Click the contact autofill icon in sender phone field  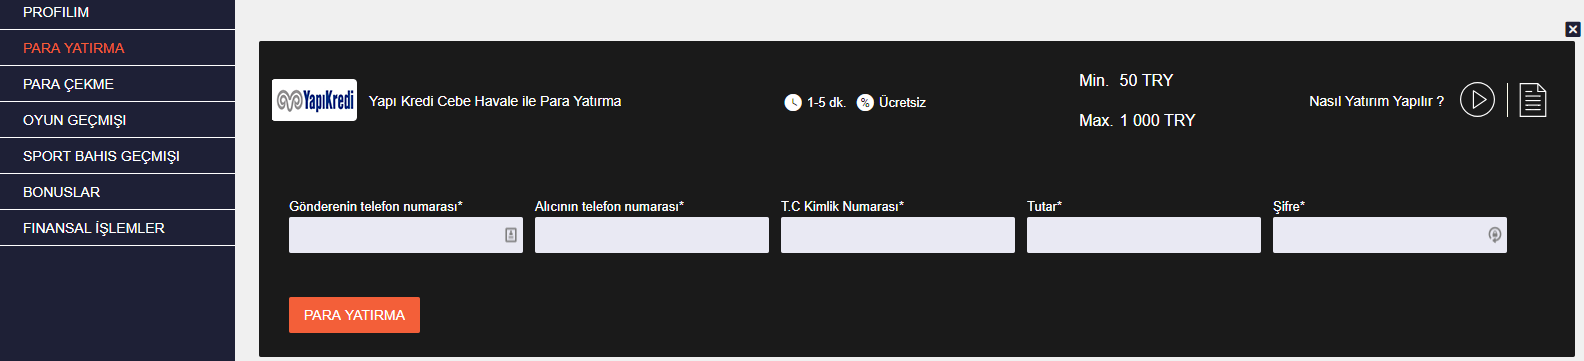[511, 235]
